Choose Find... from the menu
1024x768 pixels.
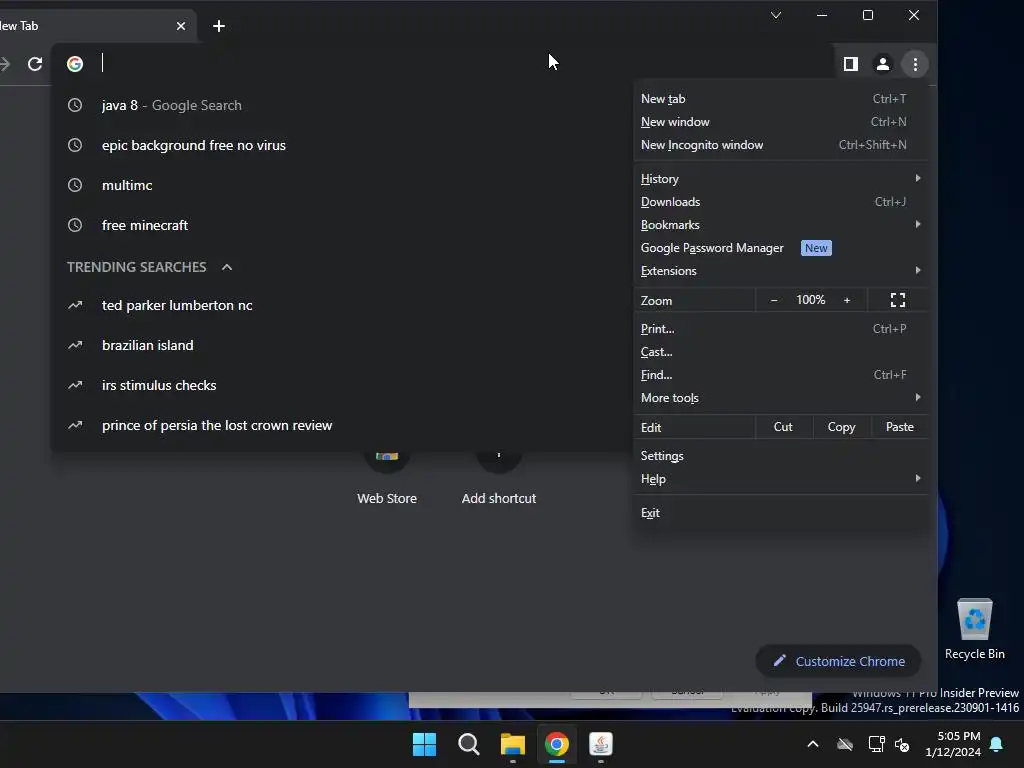780,375
